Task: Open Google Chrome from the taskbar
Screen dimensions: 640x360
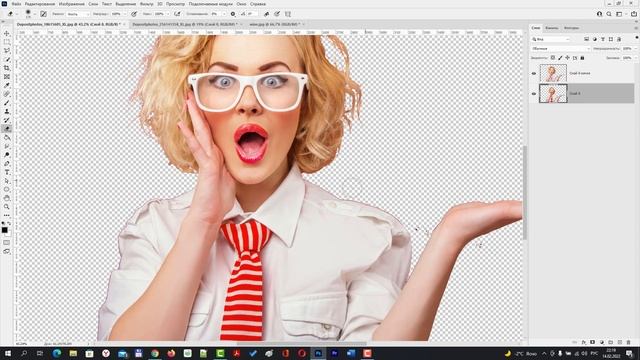Action: tap(155, 353)
